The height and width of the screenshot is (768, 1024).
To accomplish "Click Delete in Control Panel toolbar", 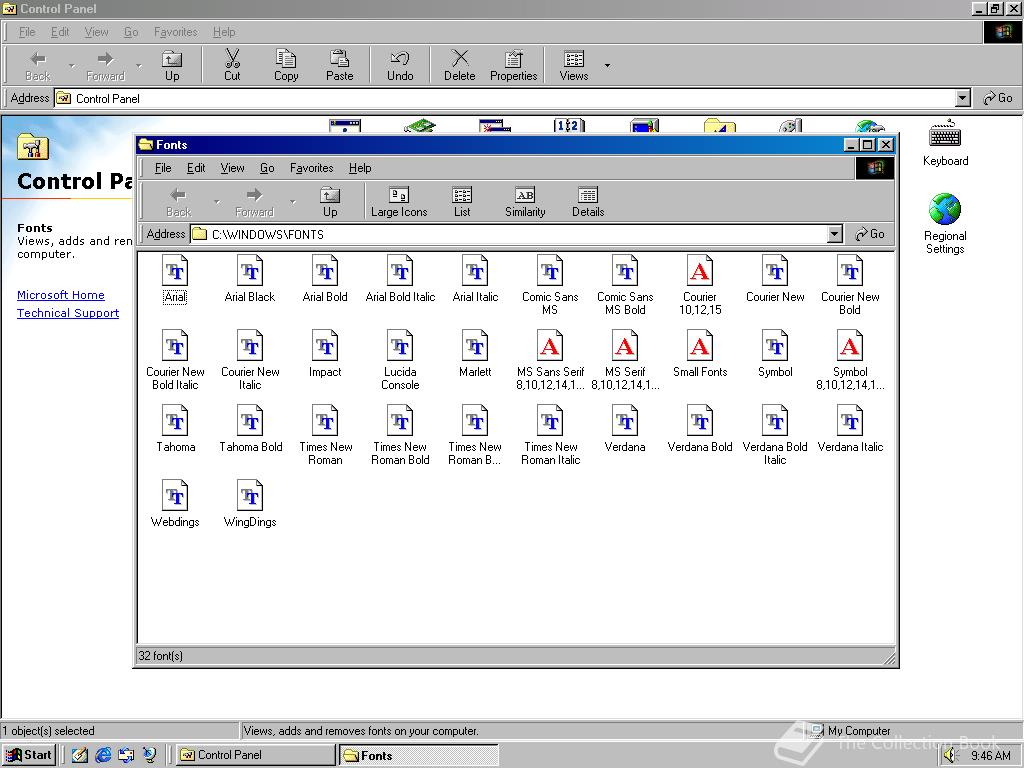I will pos(460,65).
